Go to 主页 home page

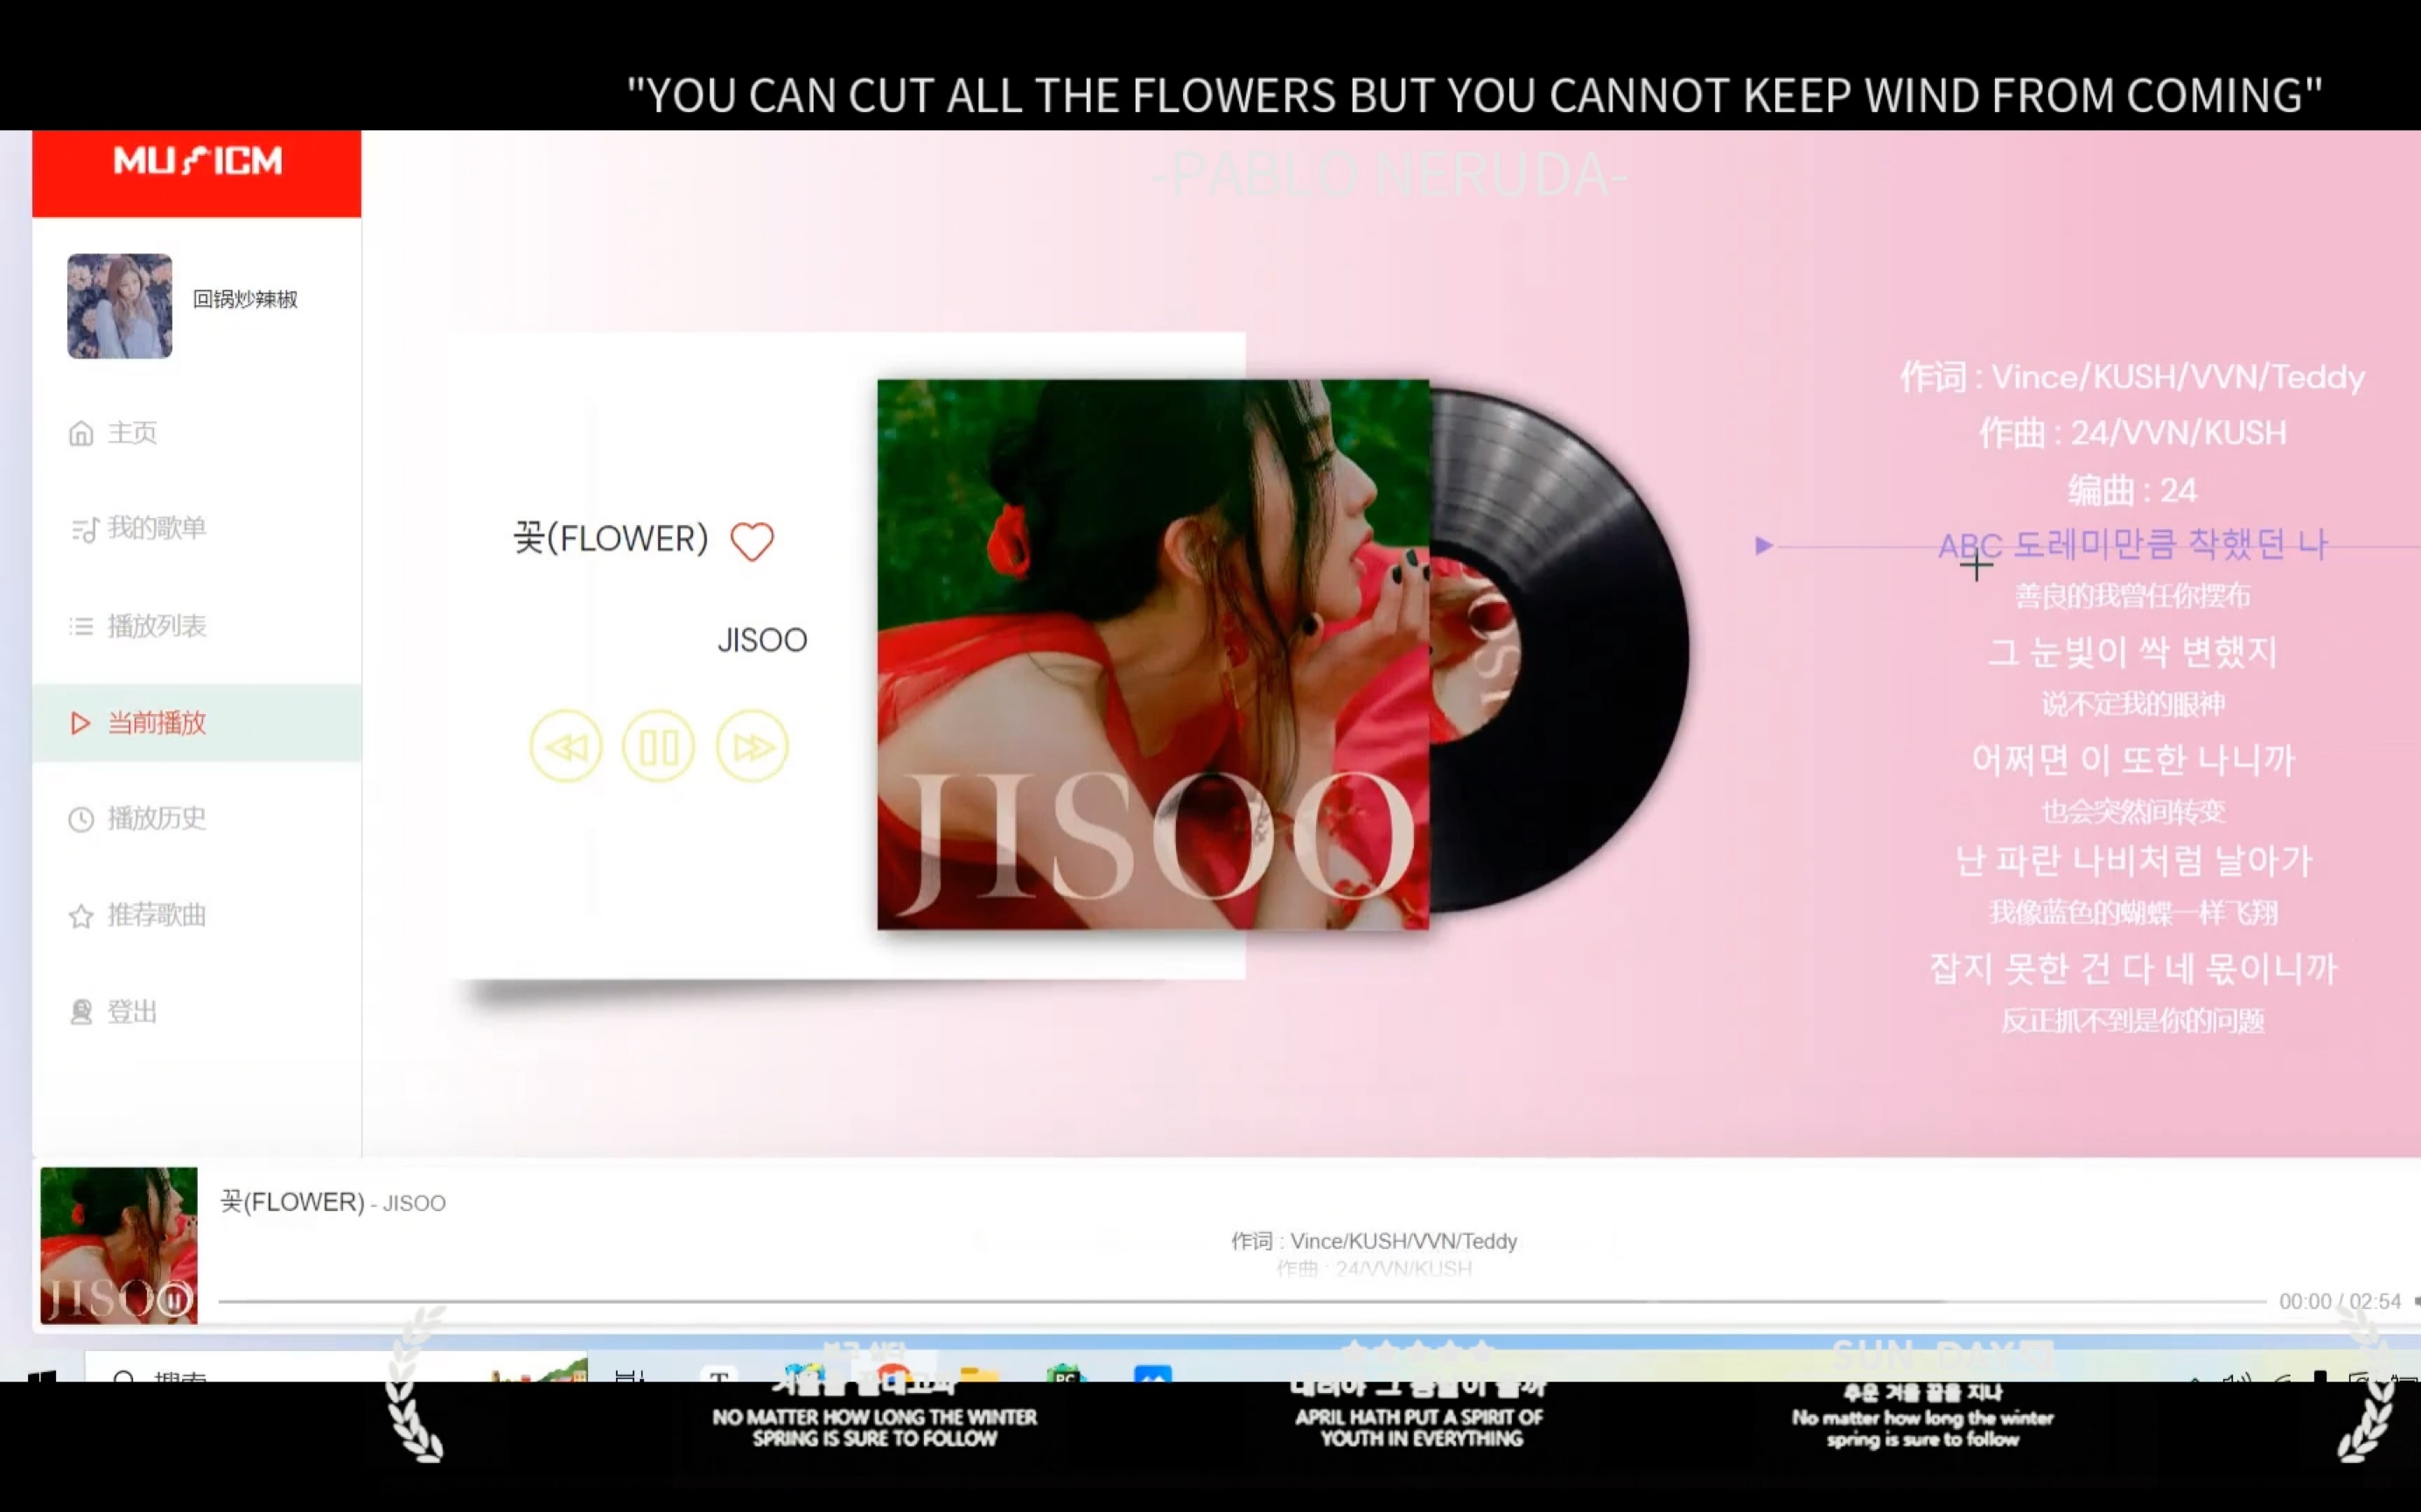point(113,433)
